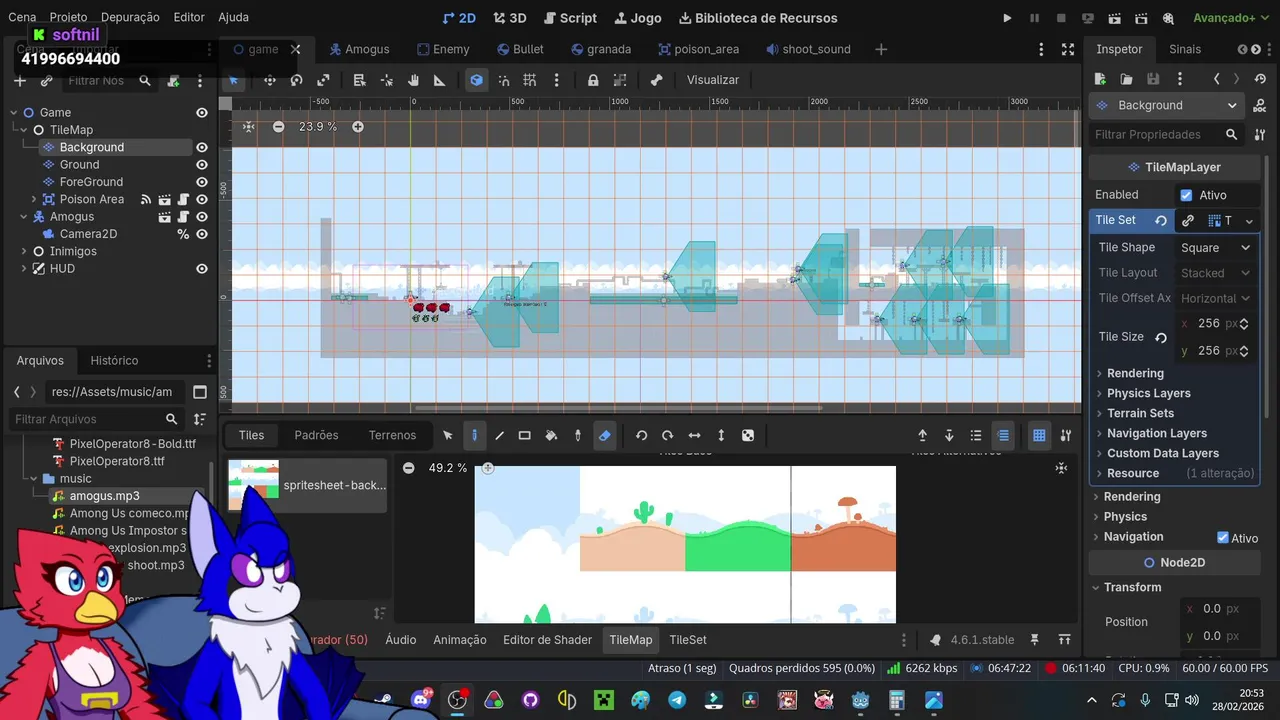Center the viewport view icon
This screenshot has width=1280, height=720.
pyautogui.click(x=249, y=127)
